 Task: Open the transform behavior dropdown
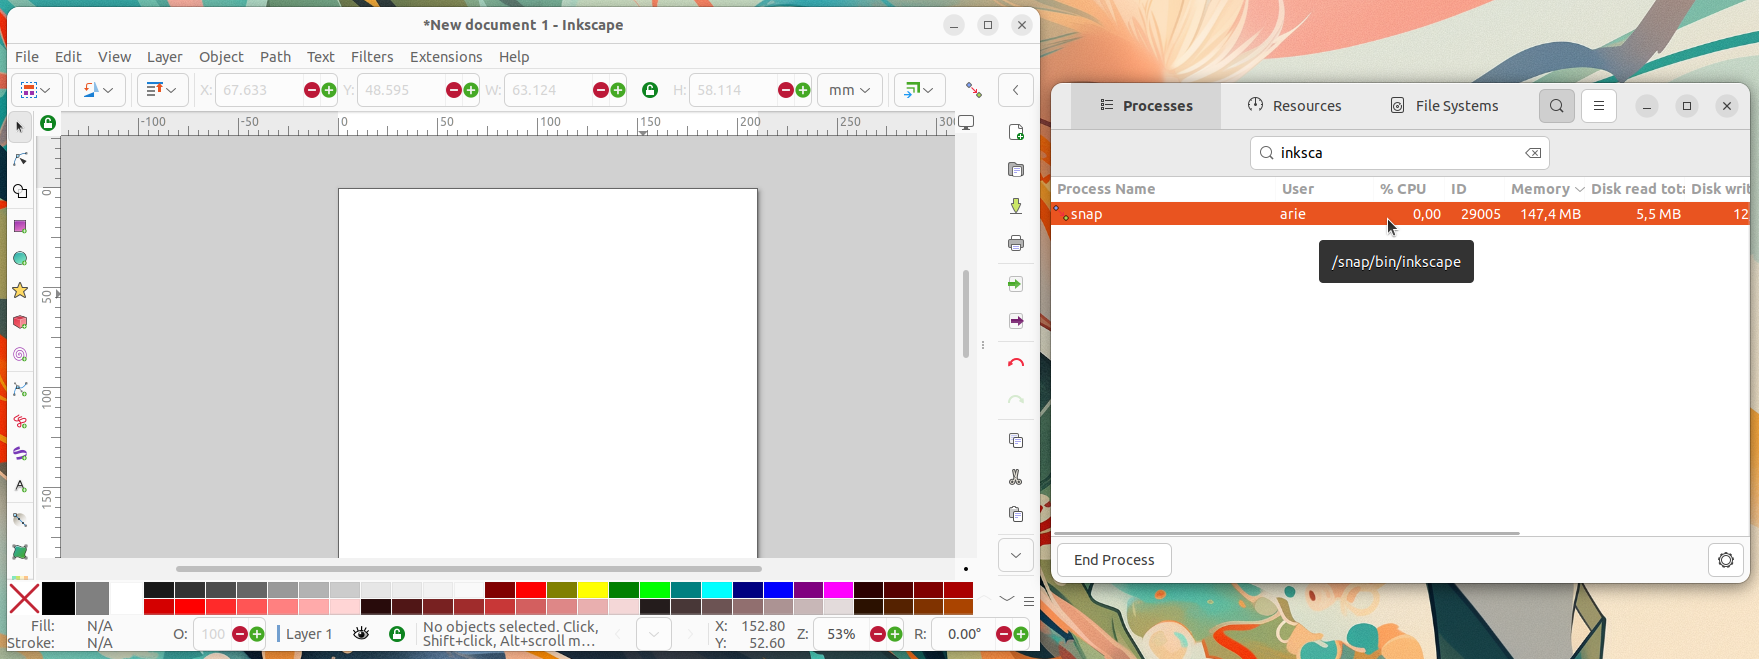tap(919, 90)
